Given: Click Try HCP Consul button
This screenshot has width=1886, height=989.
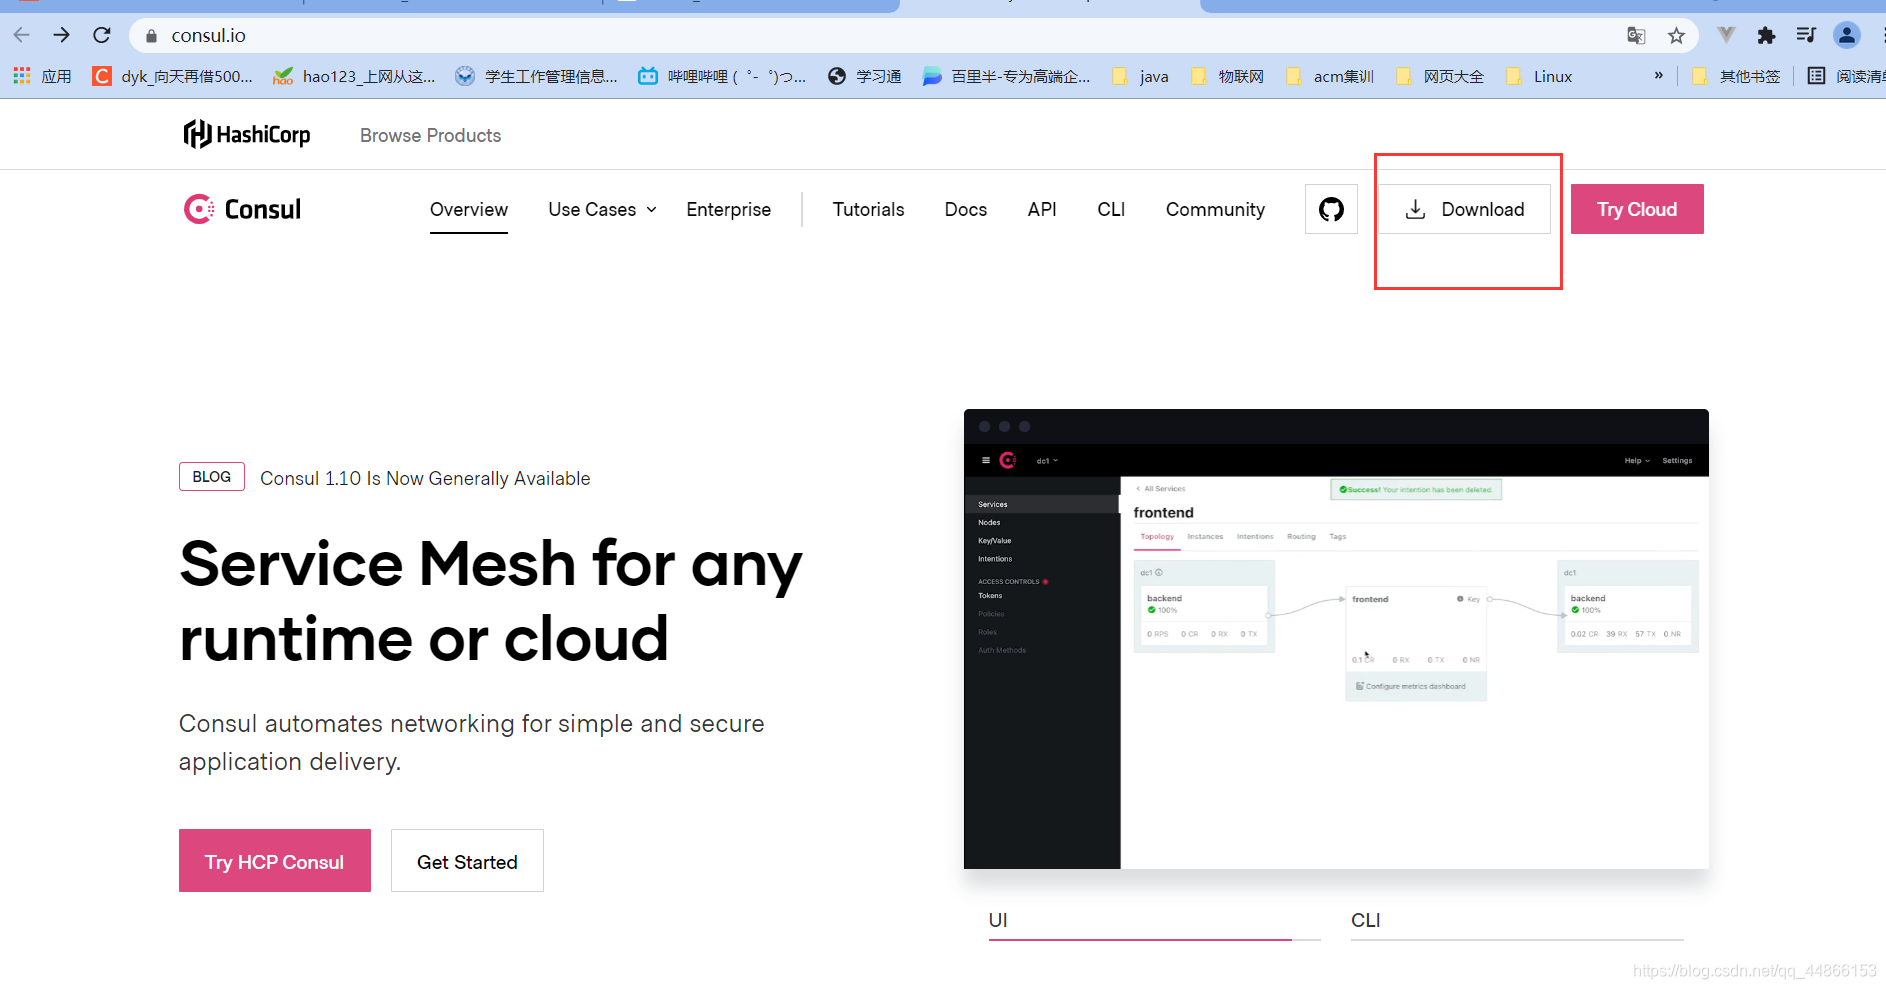Looking at the screenshot, I should click(275, 860).
